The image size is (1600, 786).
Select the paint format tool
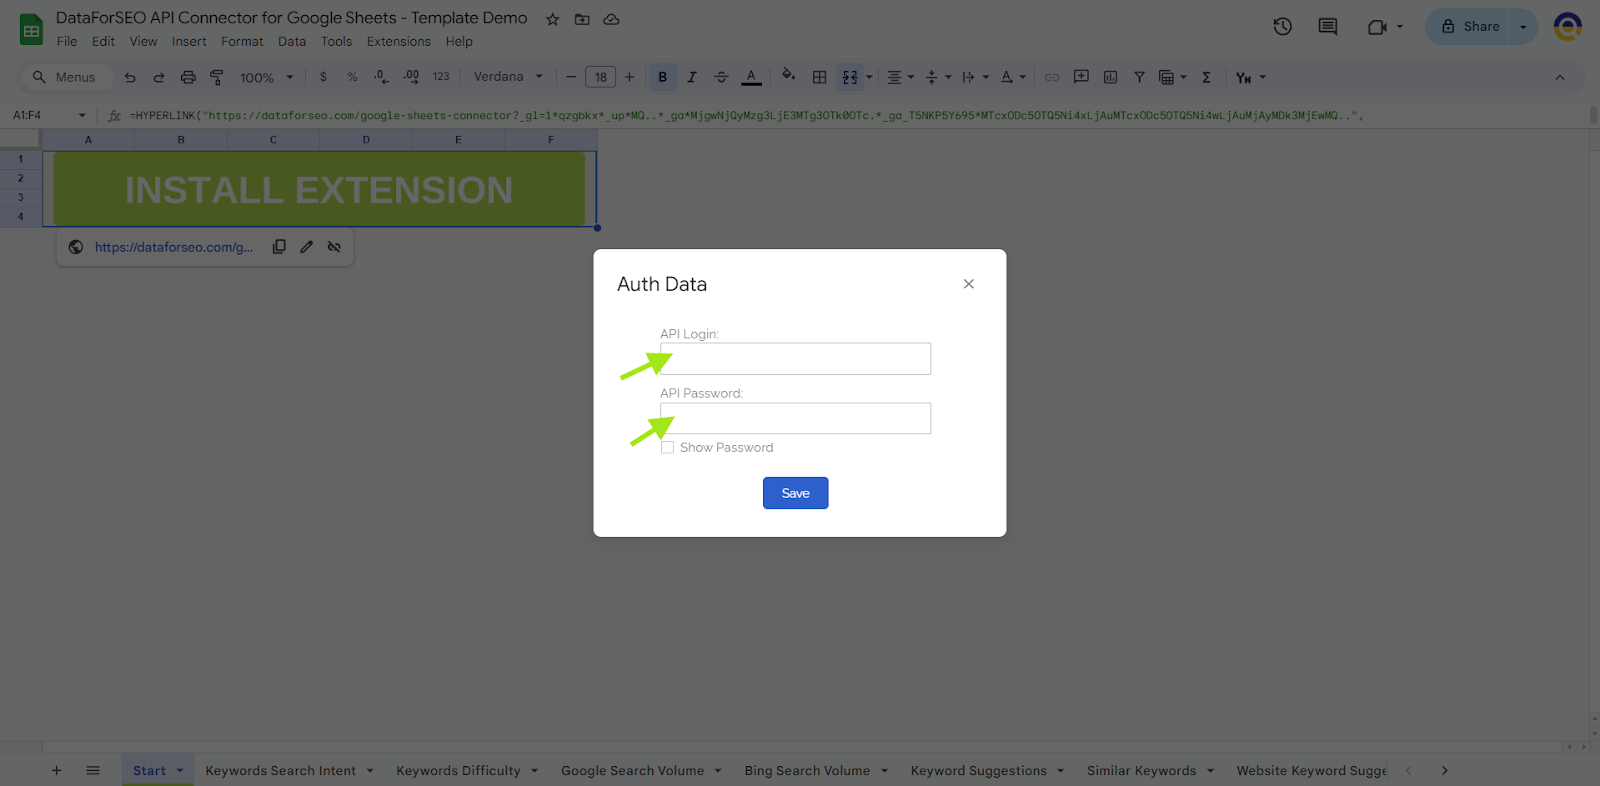(x=217, y=77)
